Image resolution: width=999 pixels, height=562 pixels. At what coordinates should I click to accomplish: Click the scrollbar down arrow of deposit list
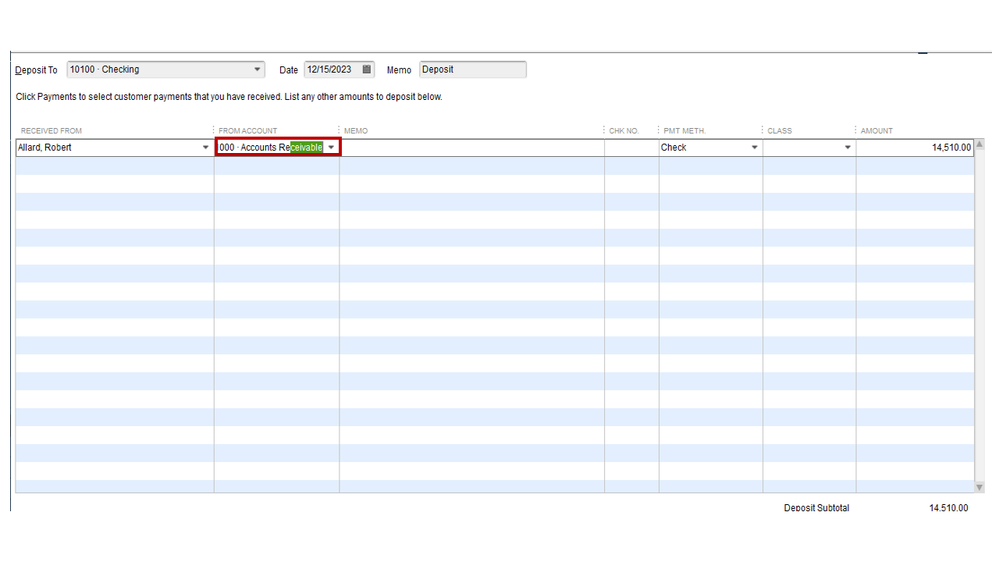click(x=979, y=487)
